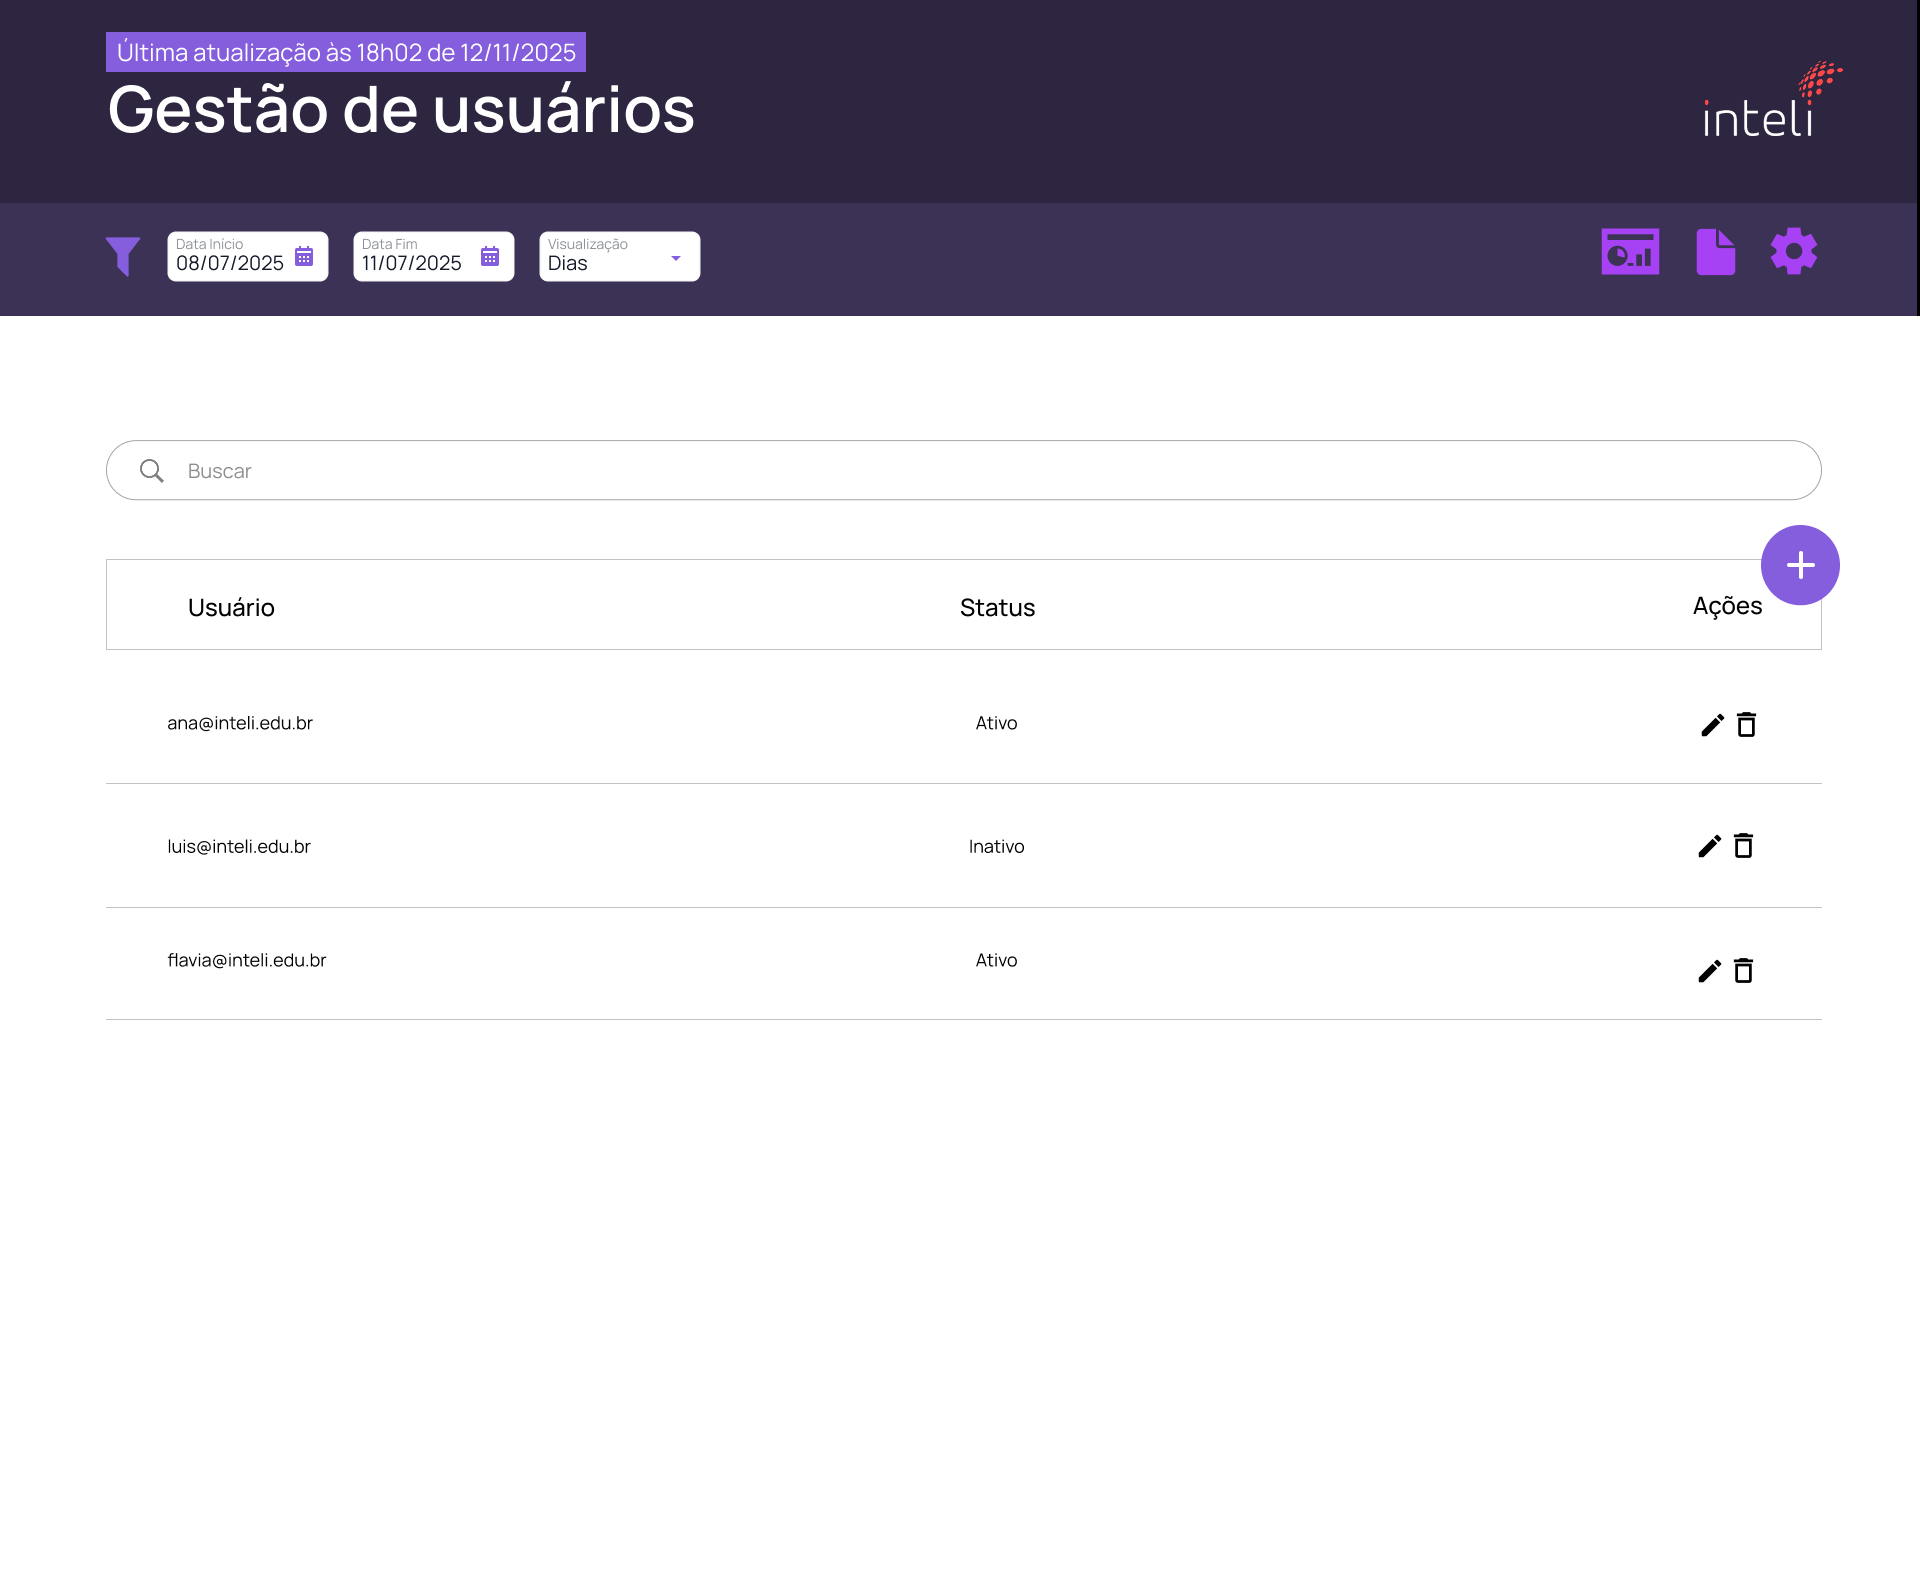Delete the user ana@inteli.edu.br
This screenshot has height=1587, width=1920.
pos(1746,724)
